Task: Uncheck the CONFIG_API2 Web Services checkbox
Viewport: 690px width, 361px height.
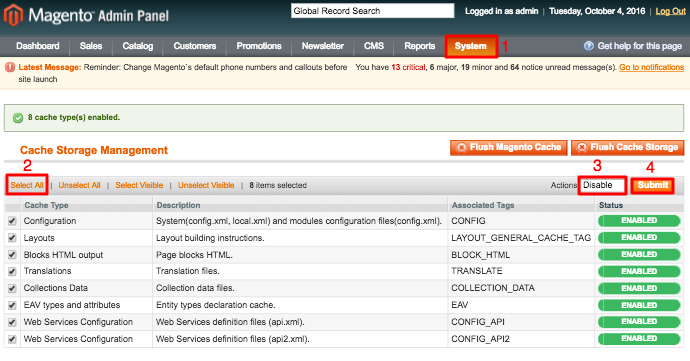Action: [12, 339]
